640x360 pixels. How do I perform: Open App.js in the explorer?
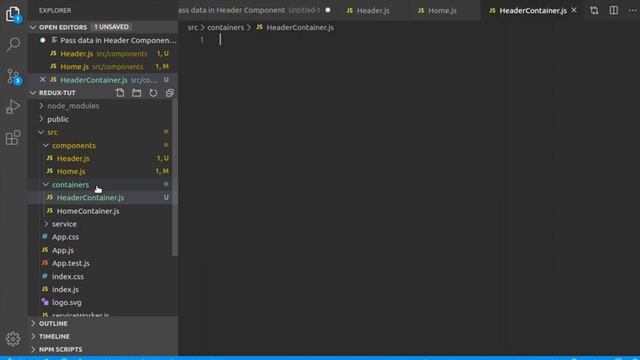pos(62,250)
